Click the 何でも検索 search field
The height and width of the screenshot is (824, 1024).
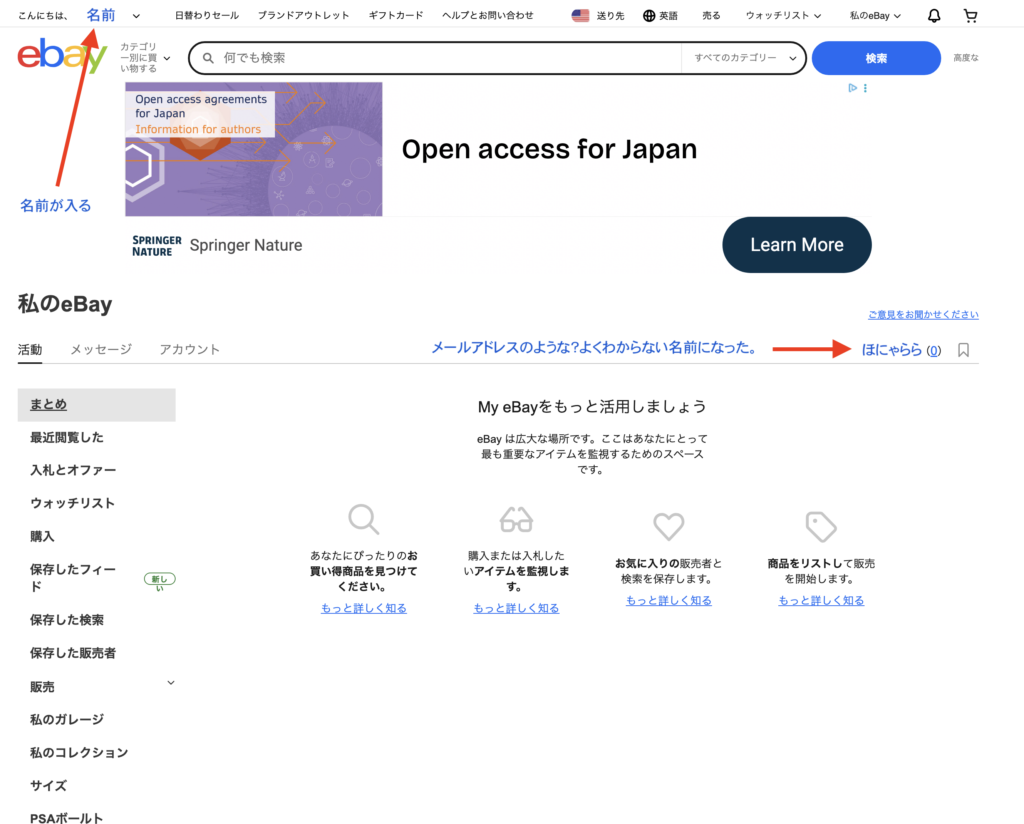coord(440,58)
